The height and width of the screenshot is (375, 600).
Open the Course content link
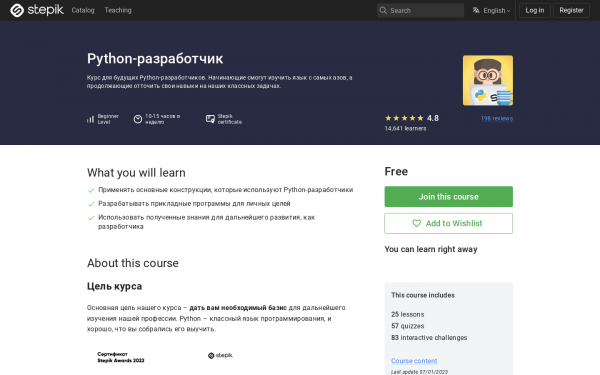point(414,361)
